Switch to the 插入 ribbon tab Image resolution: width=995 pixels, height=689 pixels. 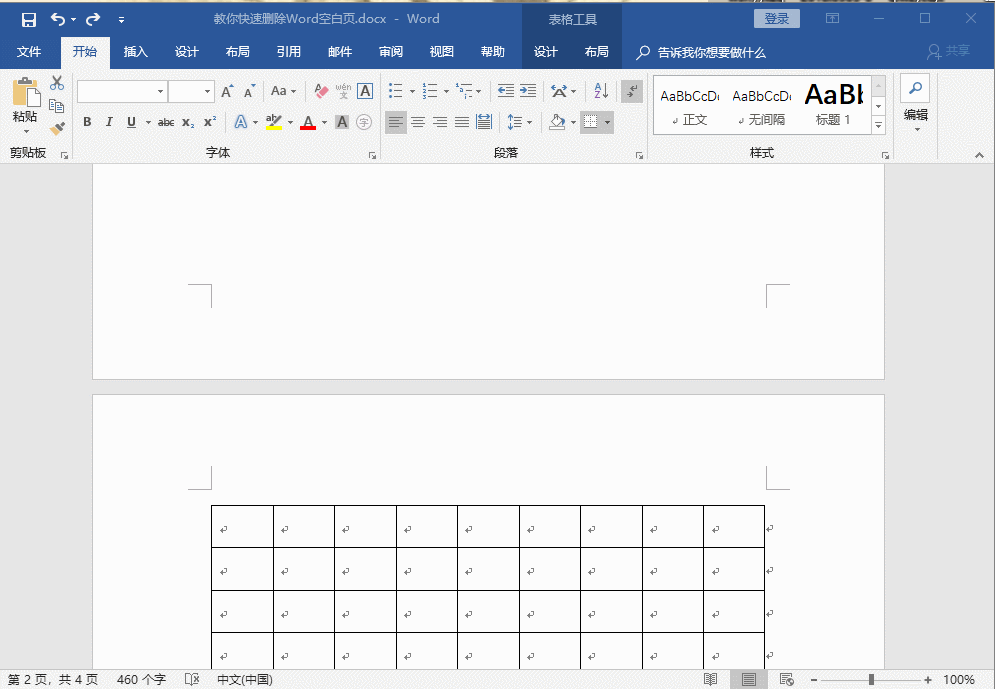click(135, 52)
